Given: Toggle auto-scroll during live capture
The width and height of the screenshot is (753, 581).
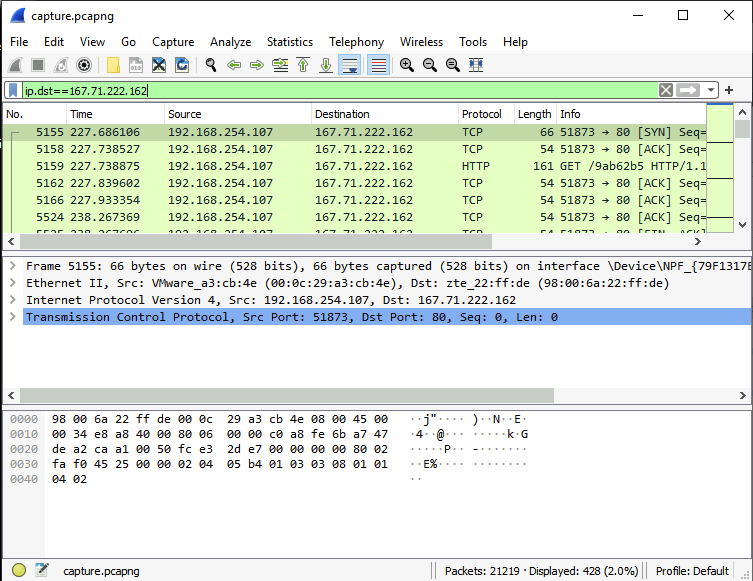Looking at the screenshot, I should [350, 65].
